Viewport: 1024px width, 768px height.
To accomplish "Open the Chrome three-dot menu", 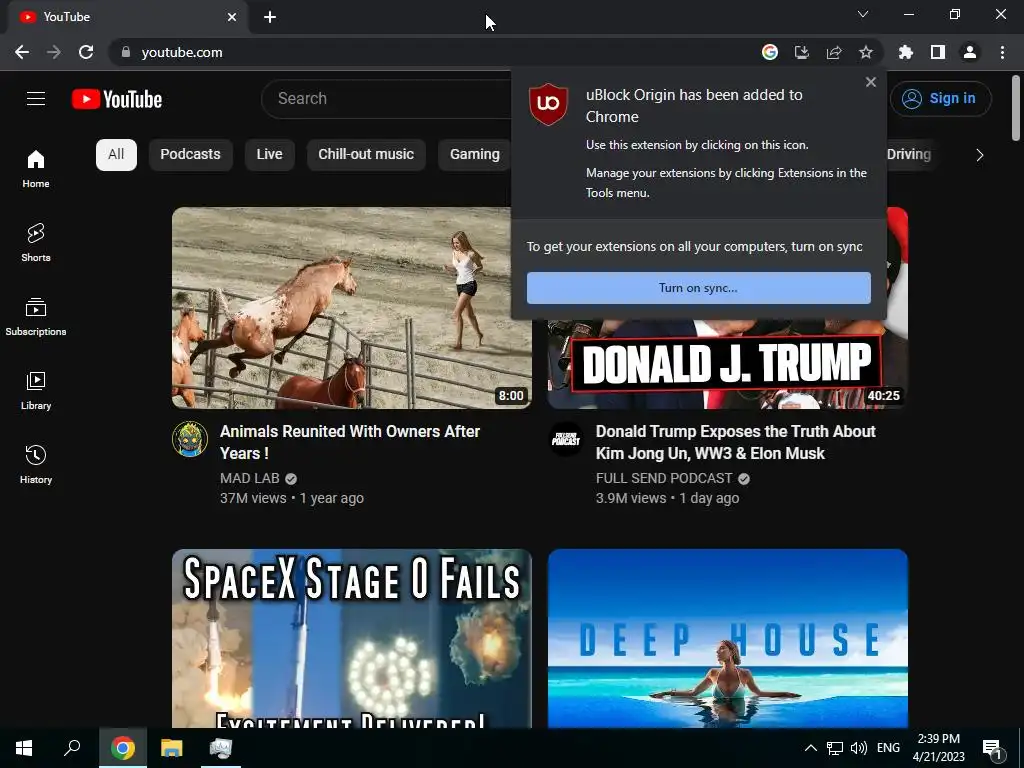I will click(1002, 52).
